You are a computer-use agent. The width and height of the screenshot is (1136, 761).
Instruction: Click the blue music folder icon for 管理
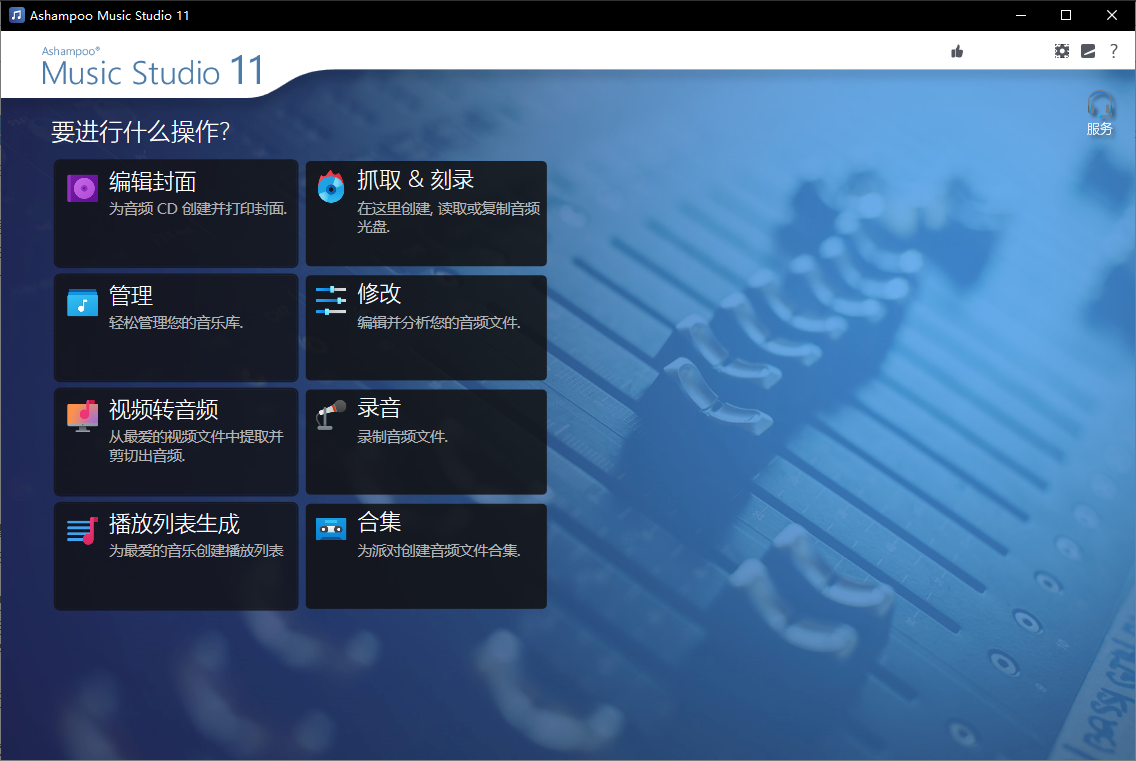82,302
